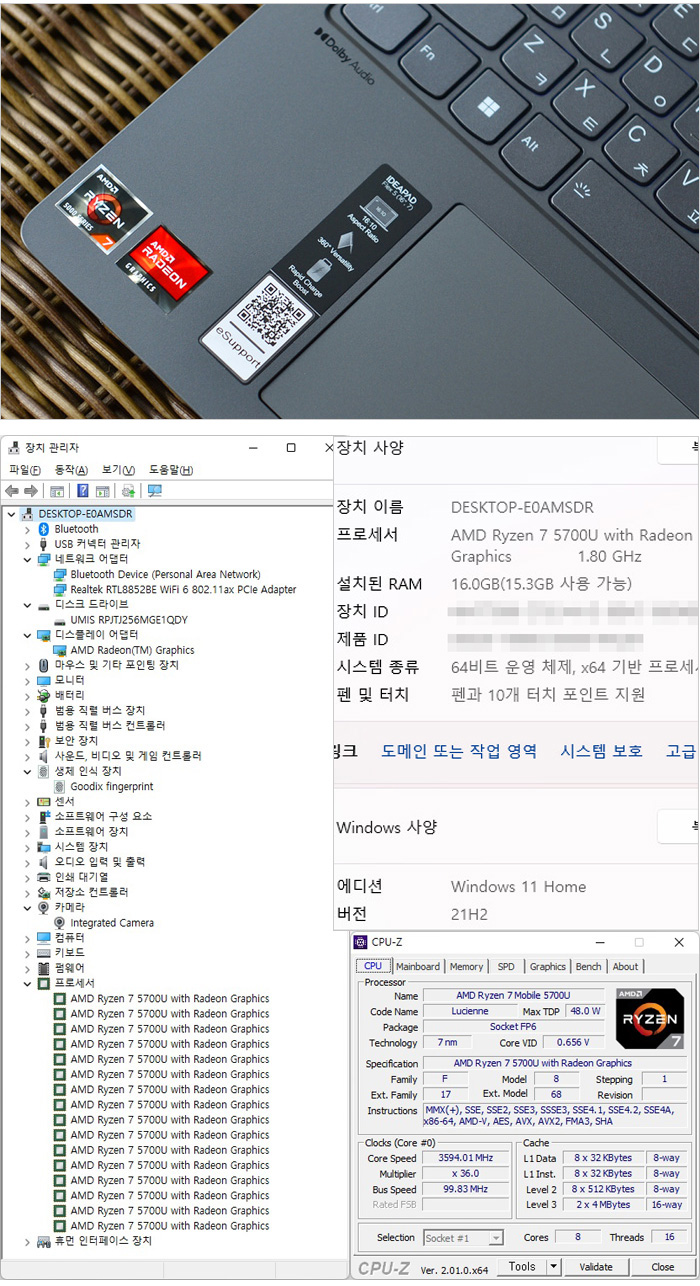Click the battery icon beside 배터리
Viewport: 700px width, 1286px height.
click(x=43, y=695)
